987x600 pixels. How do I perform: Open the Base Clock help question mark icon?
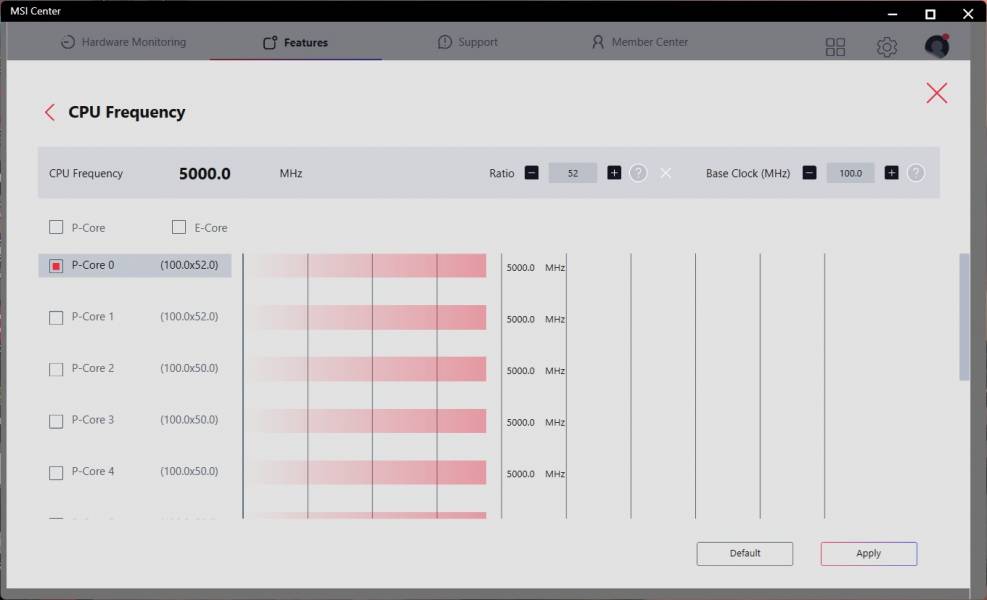point(916,173)
